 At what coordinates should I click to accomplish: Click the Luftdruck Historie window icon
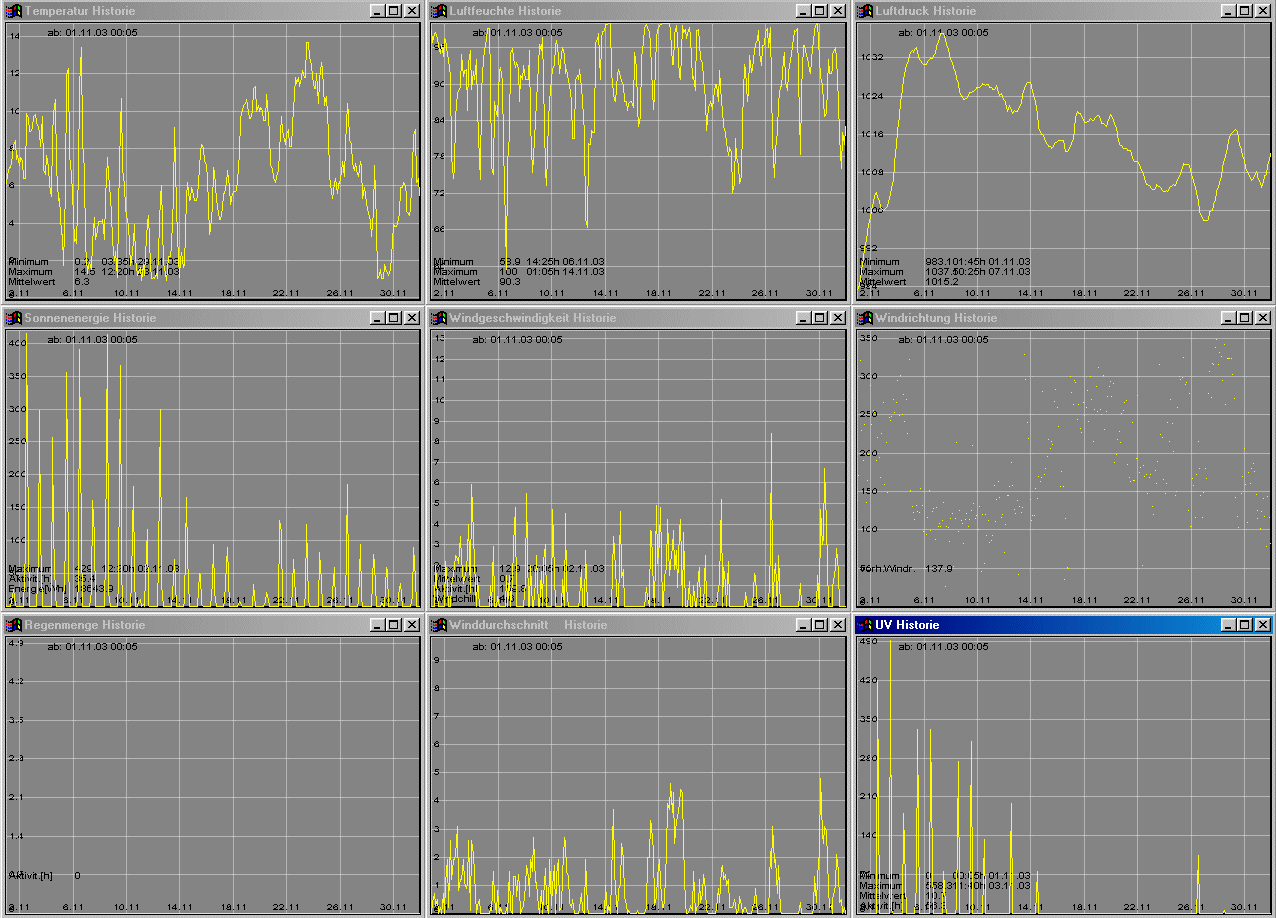click(x=865, y=11)
